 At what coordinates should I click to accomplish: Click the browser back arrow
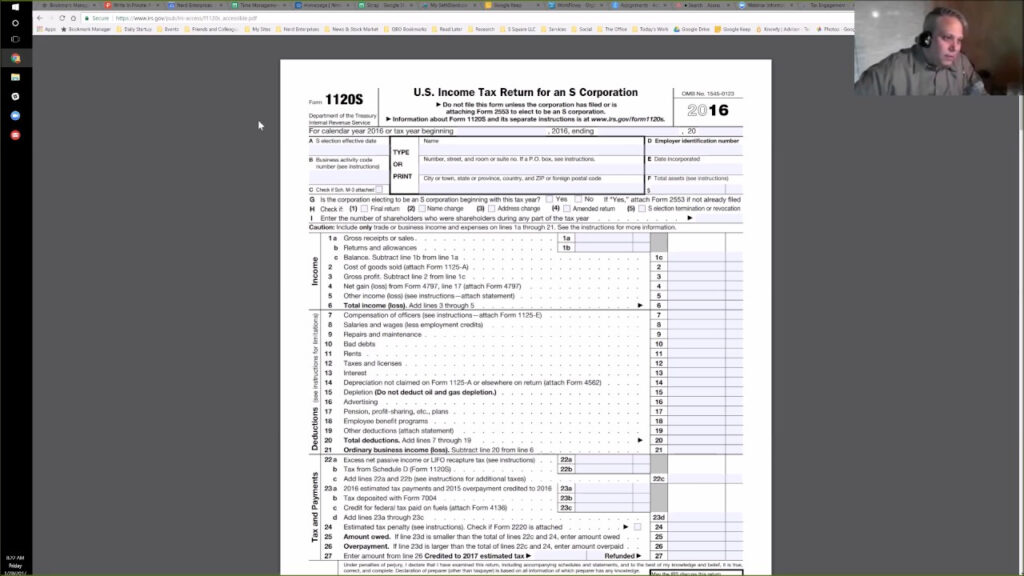(x=40, y=18)
